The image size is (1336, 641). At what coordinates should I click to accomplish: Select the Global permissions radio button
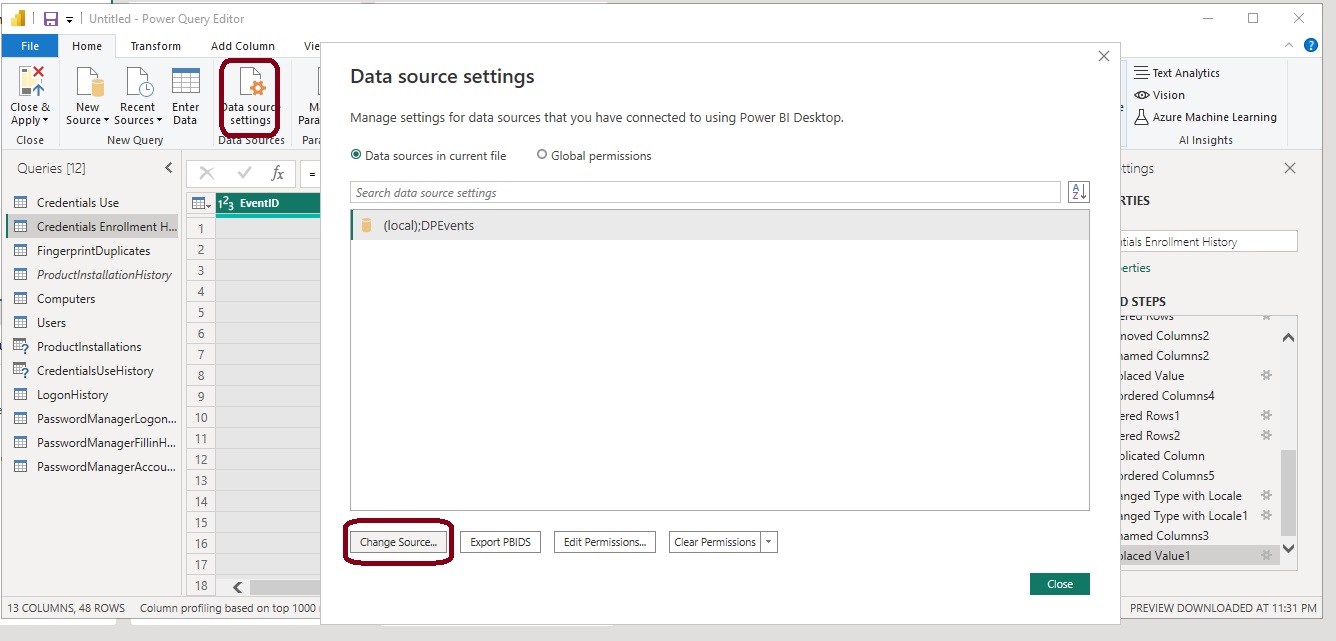click(542, 156)
